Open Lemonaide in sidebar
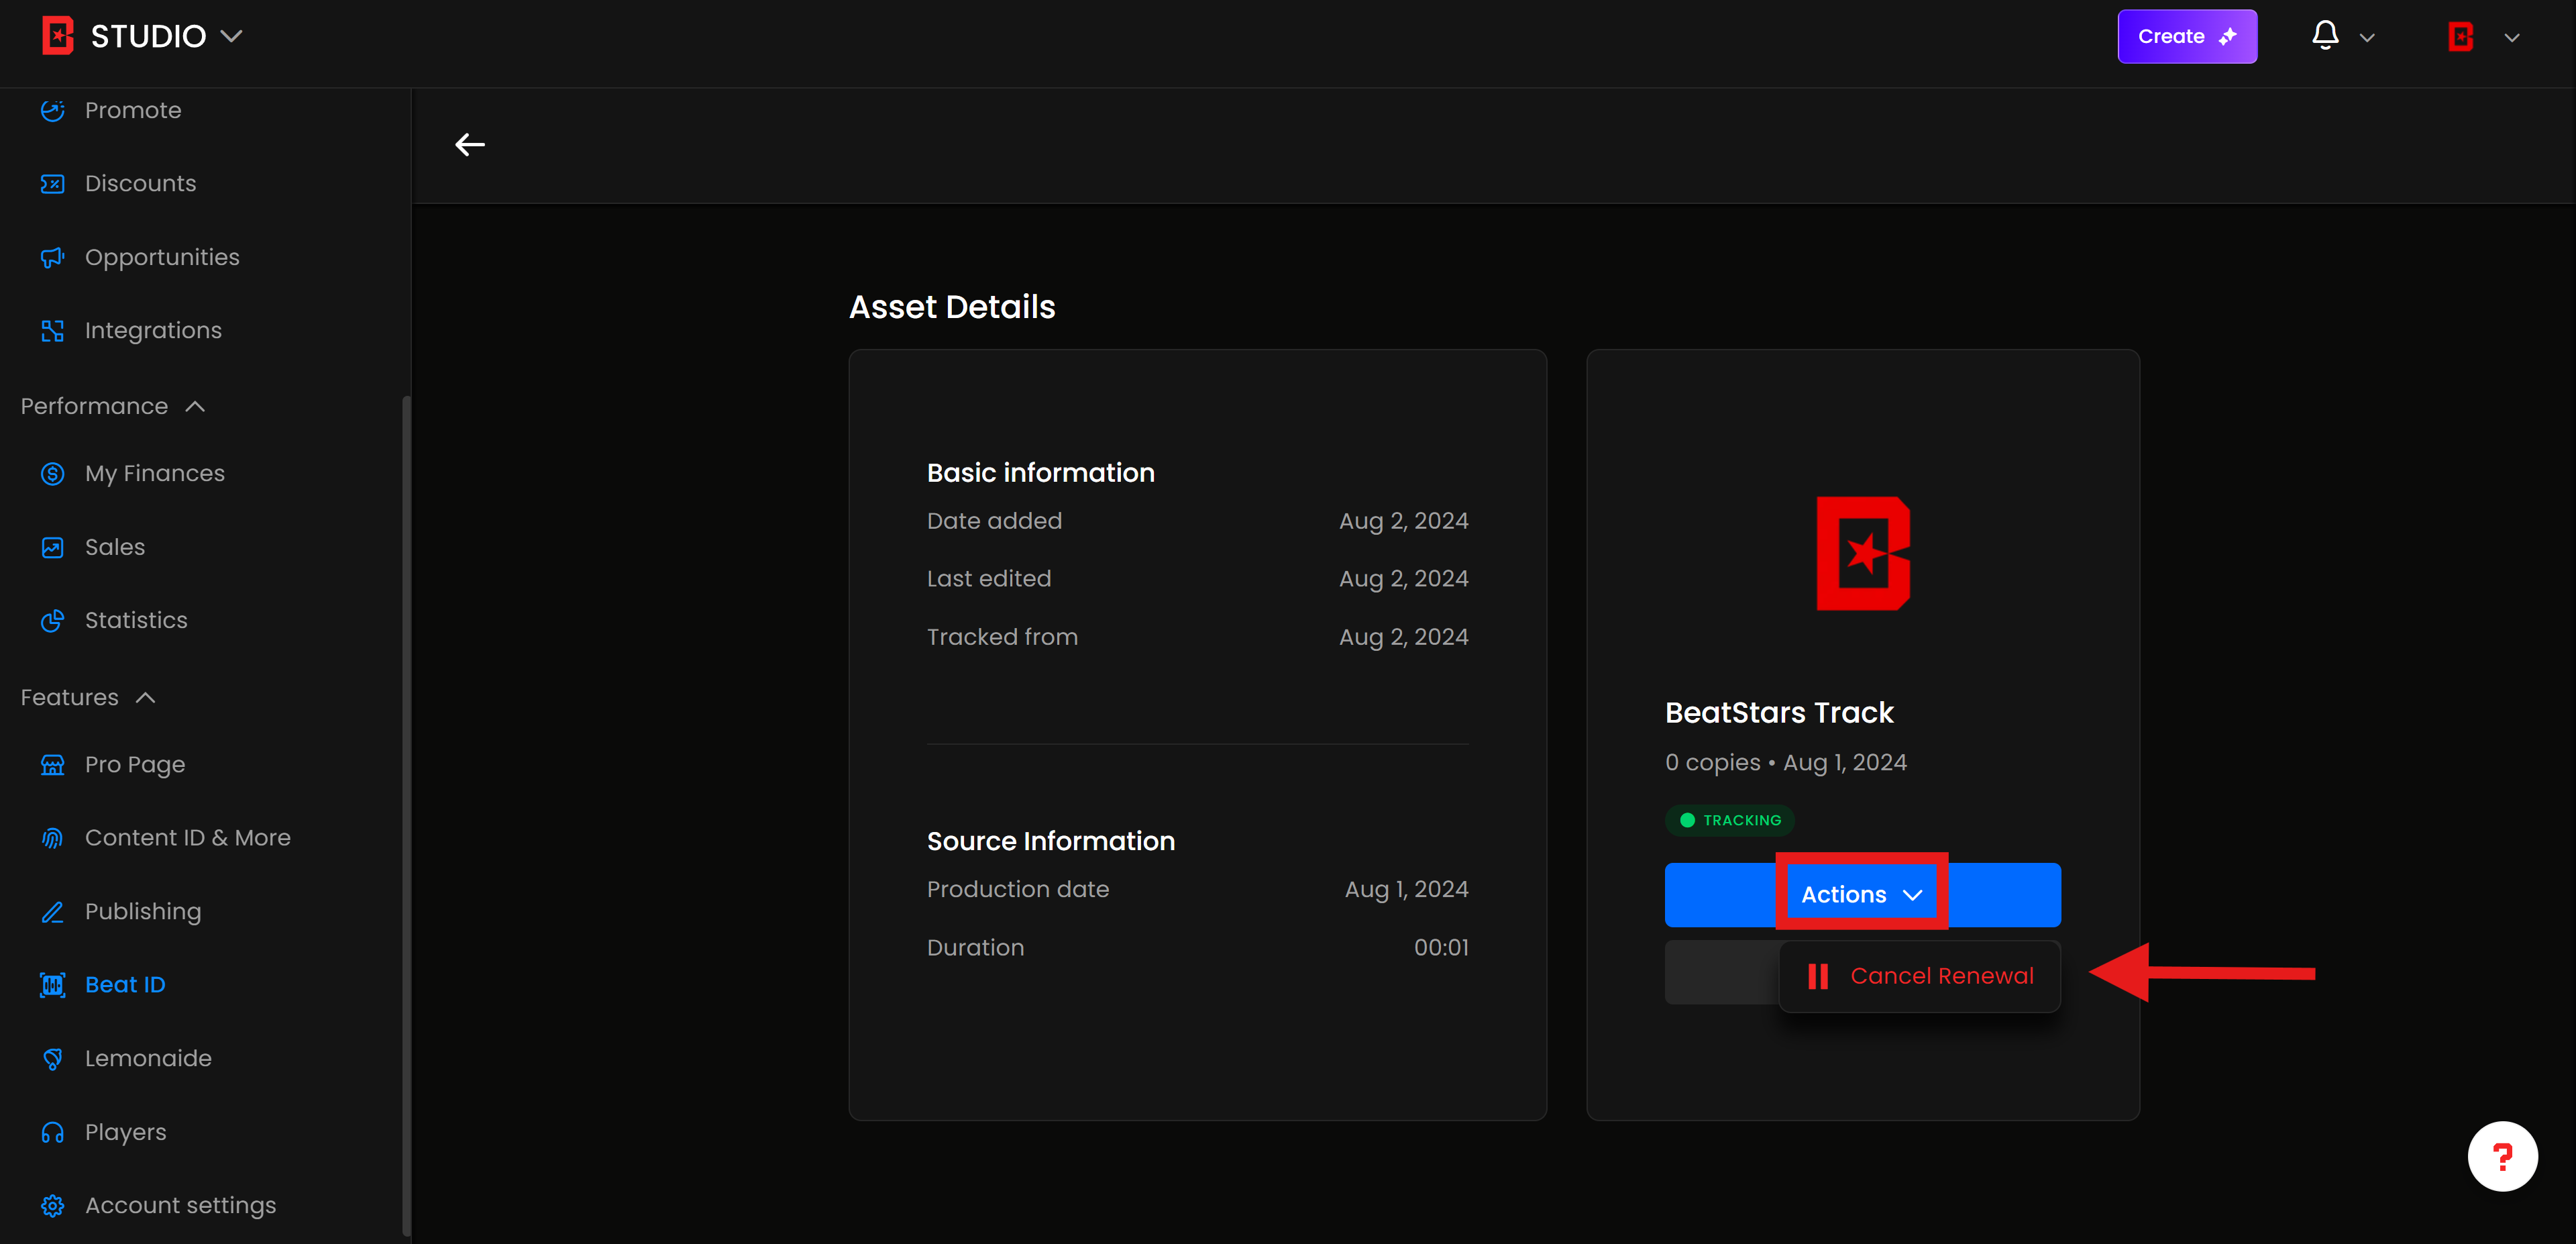2576x1244 pixels. tap(148, 1059)
